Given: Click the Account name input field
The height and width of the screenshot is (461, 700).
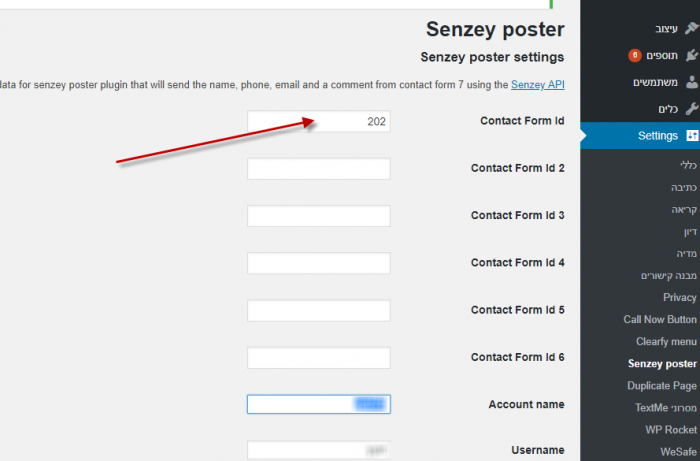Looking at the screenshot, I should pyautogui.click(x=318, y=404).
